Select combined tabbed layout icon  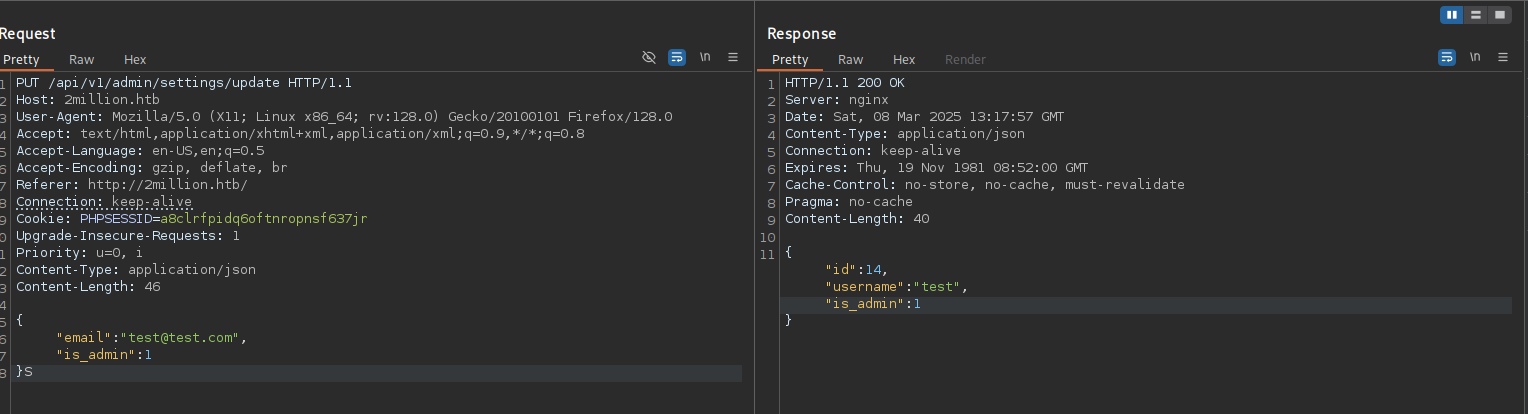(x=1500, y=15)
